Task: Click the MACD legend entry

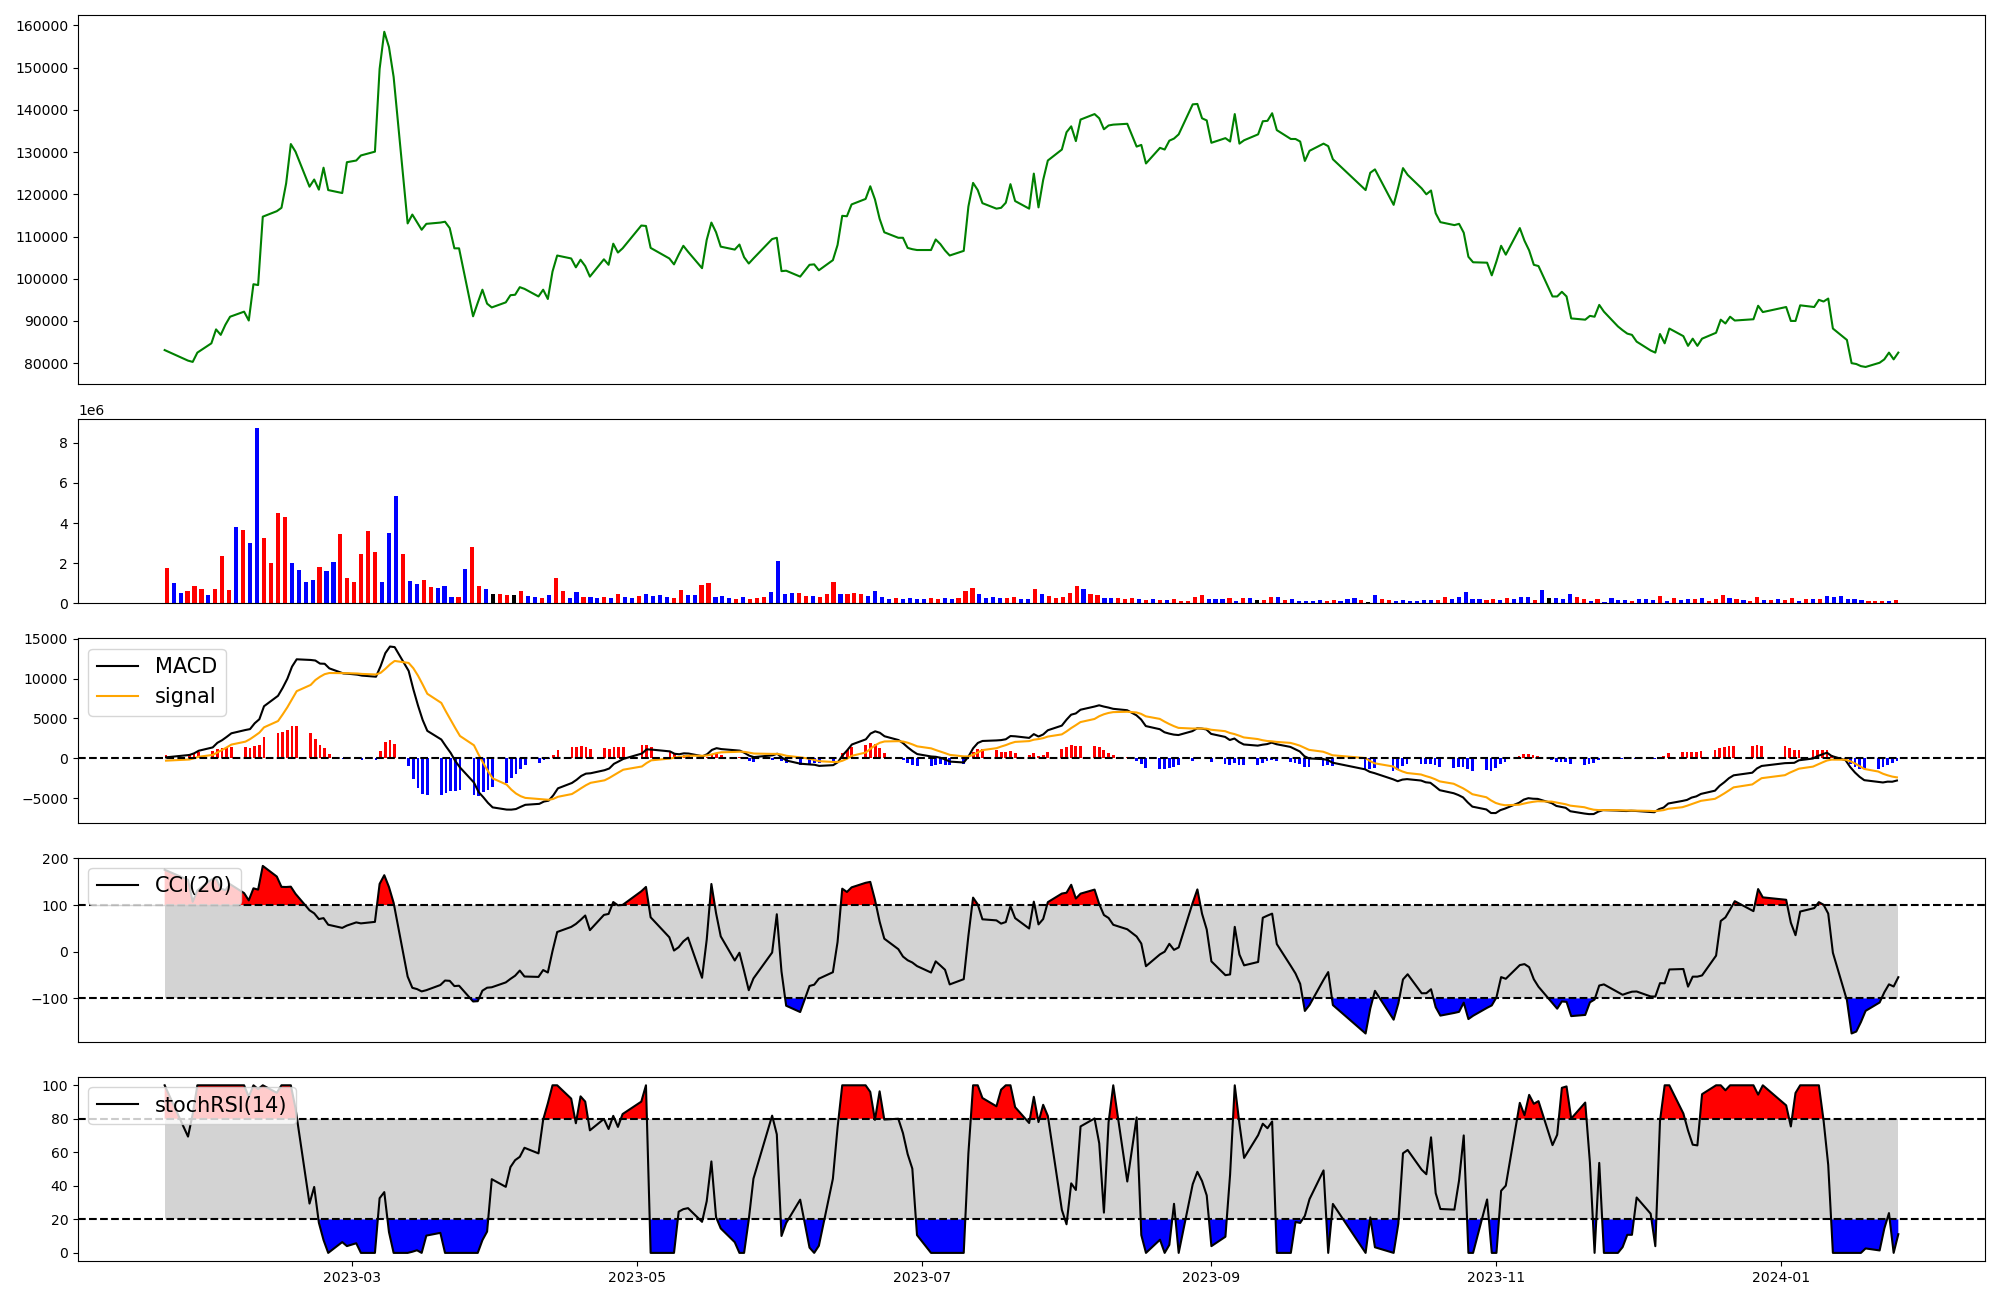Action: (185, 666)
